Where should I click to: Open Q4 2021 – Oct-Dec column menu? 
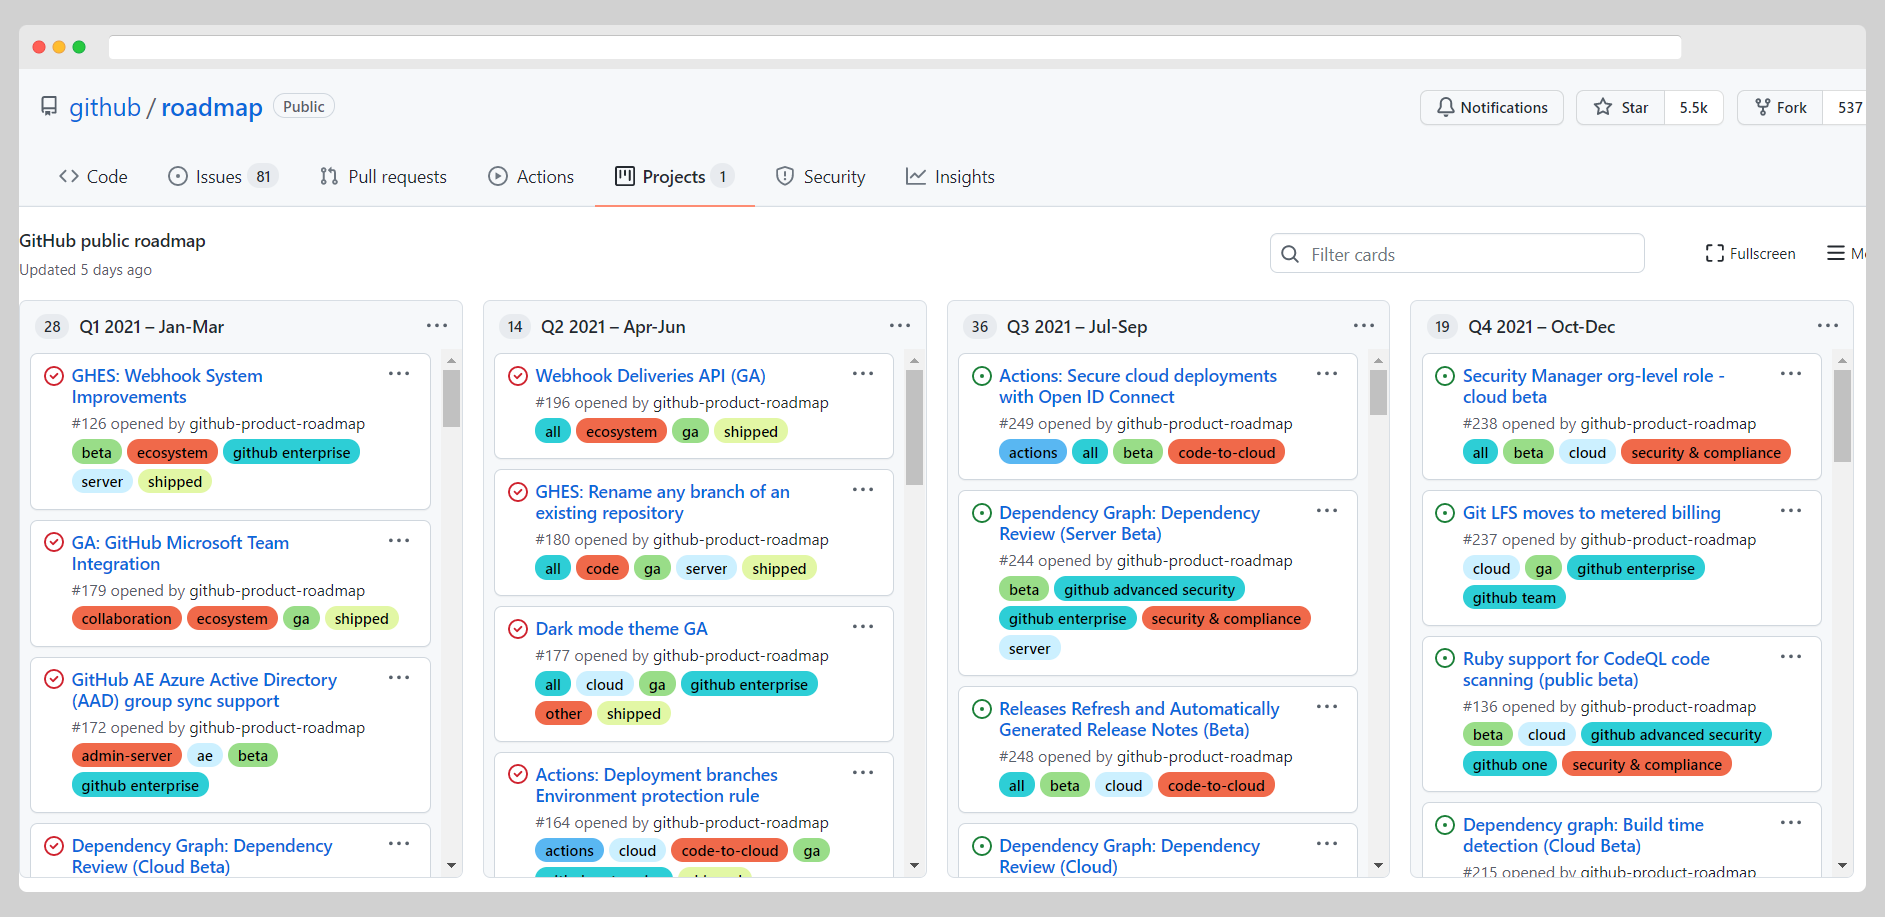(1828, 326)
